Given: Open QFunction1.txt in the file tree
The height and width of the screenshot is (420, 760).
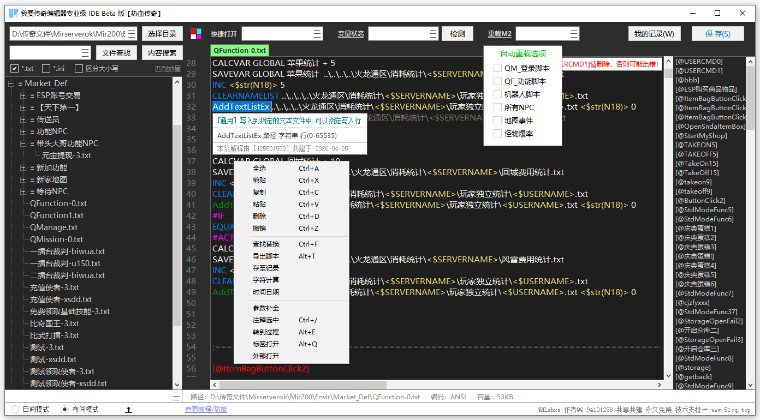Looking at the screenshot, I should 56,215.
